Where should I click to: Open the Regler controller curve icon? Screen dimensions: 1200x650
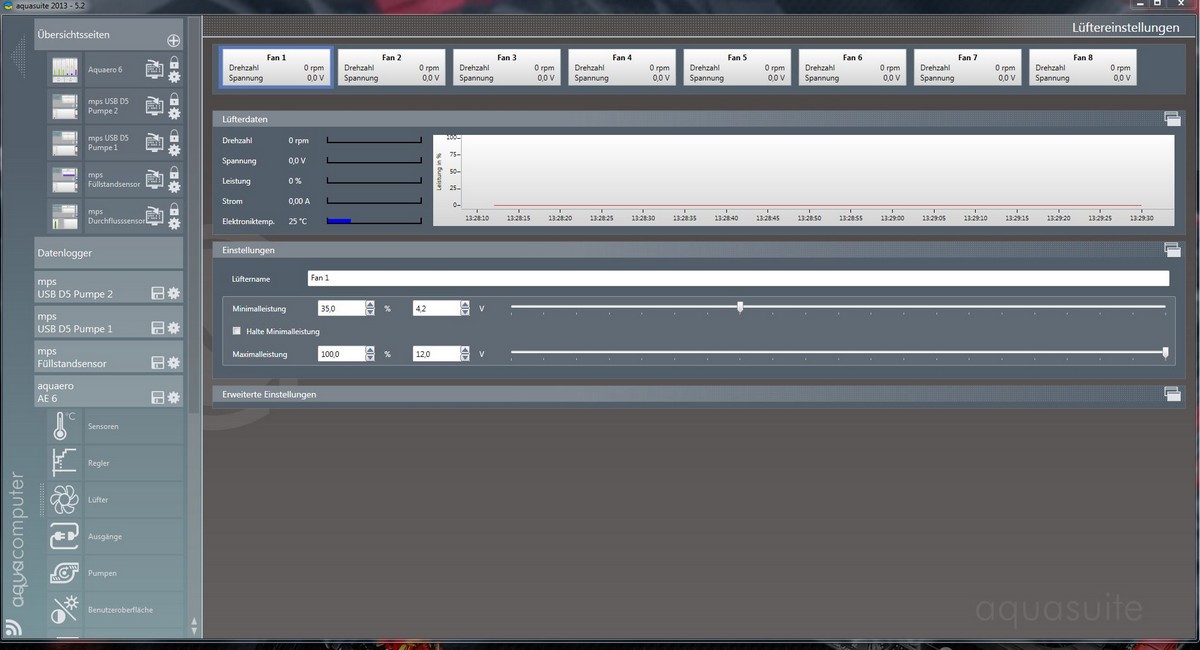pos(64,463)
